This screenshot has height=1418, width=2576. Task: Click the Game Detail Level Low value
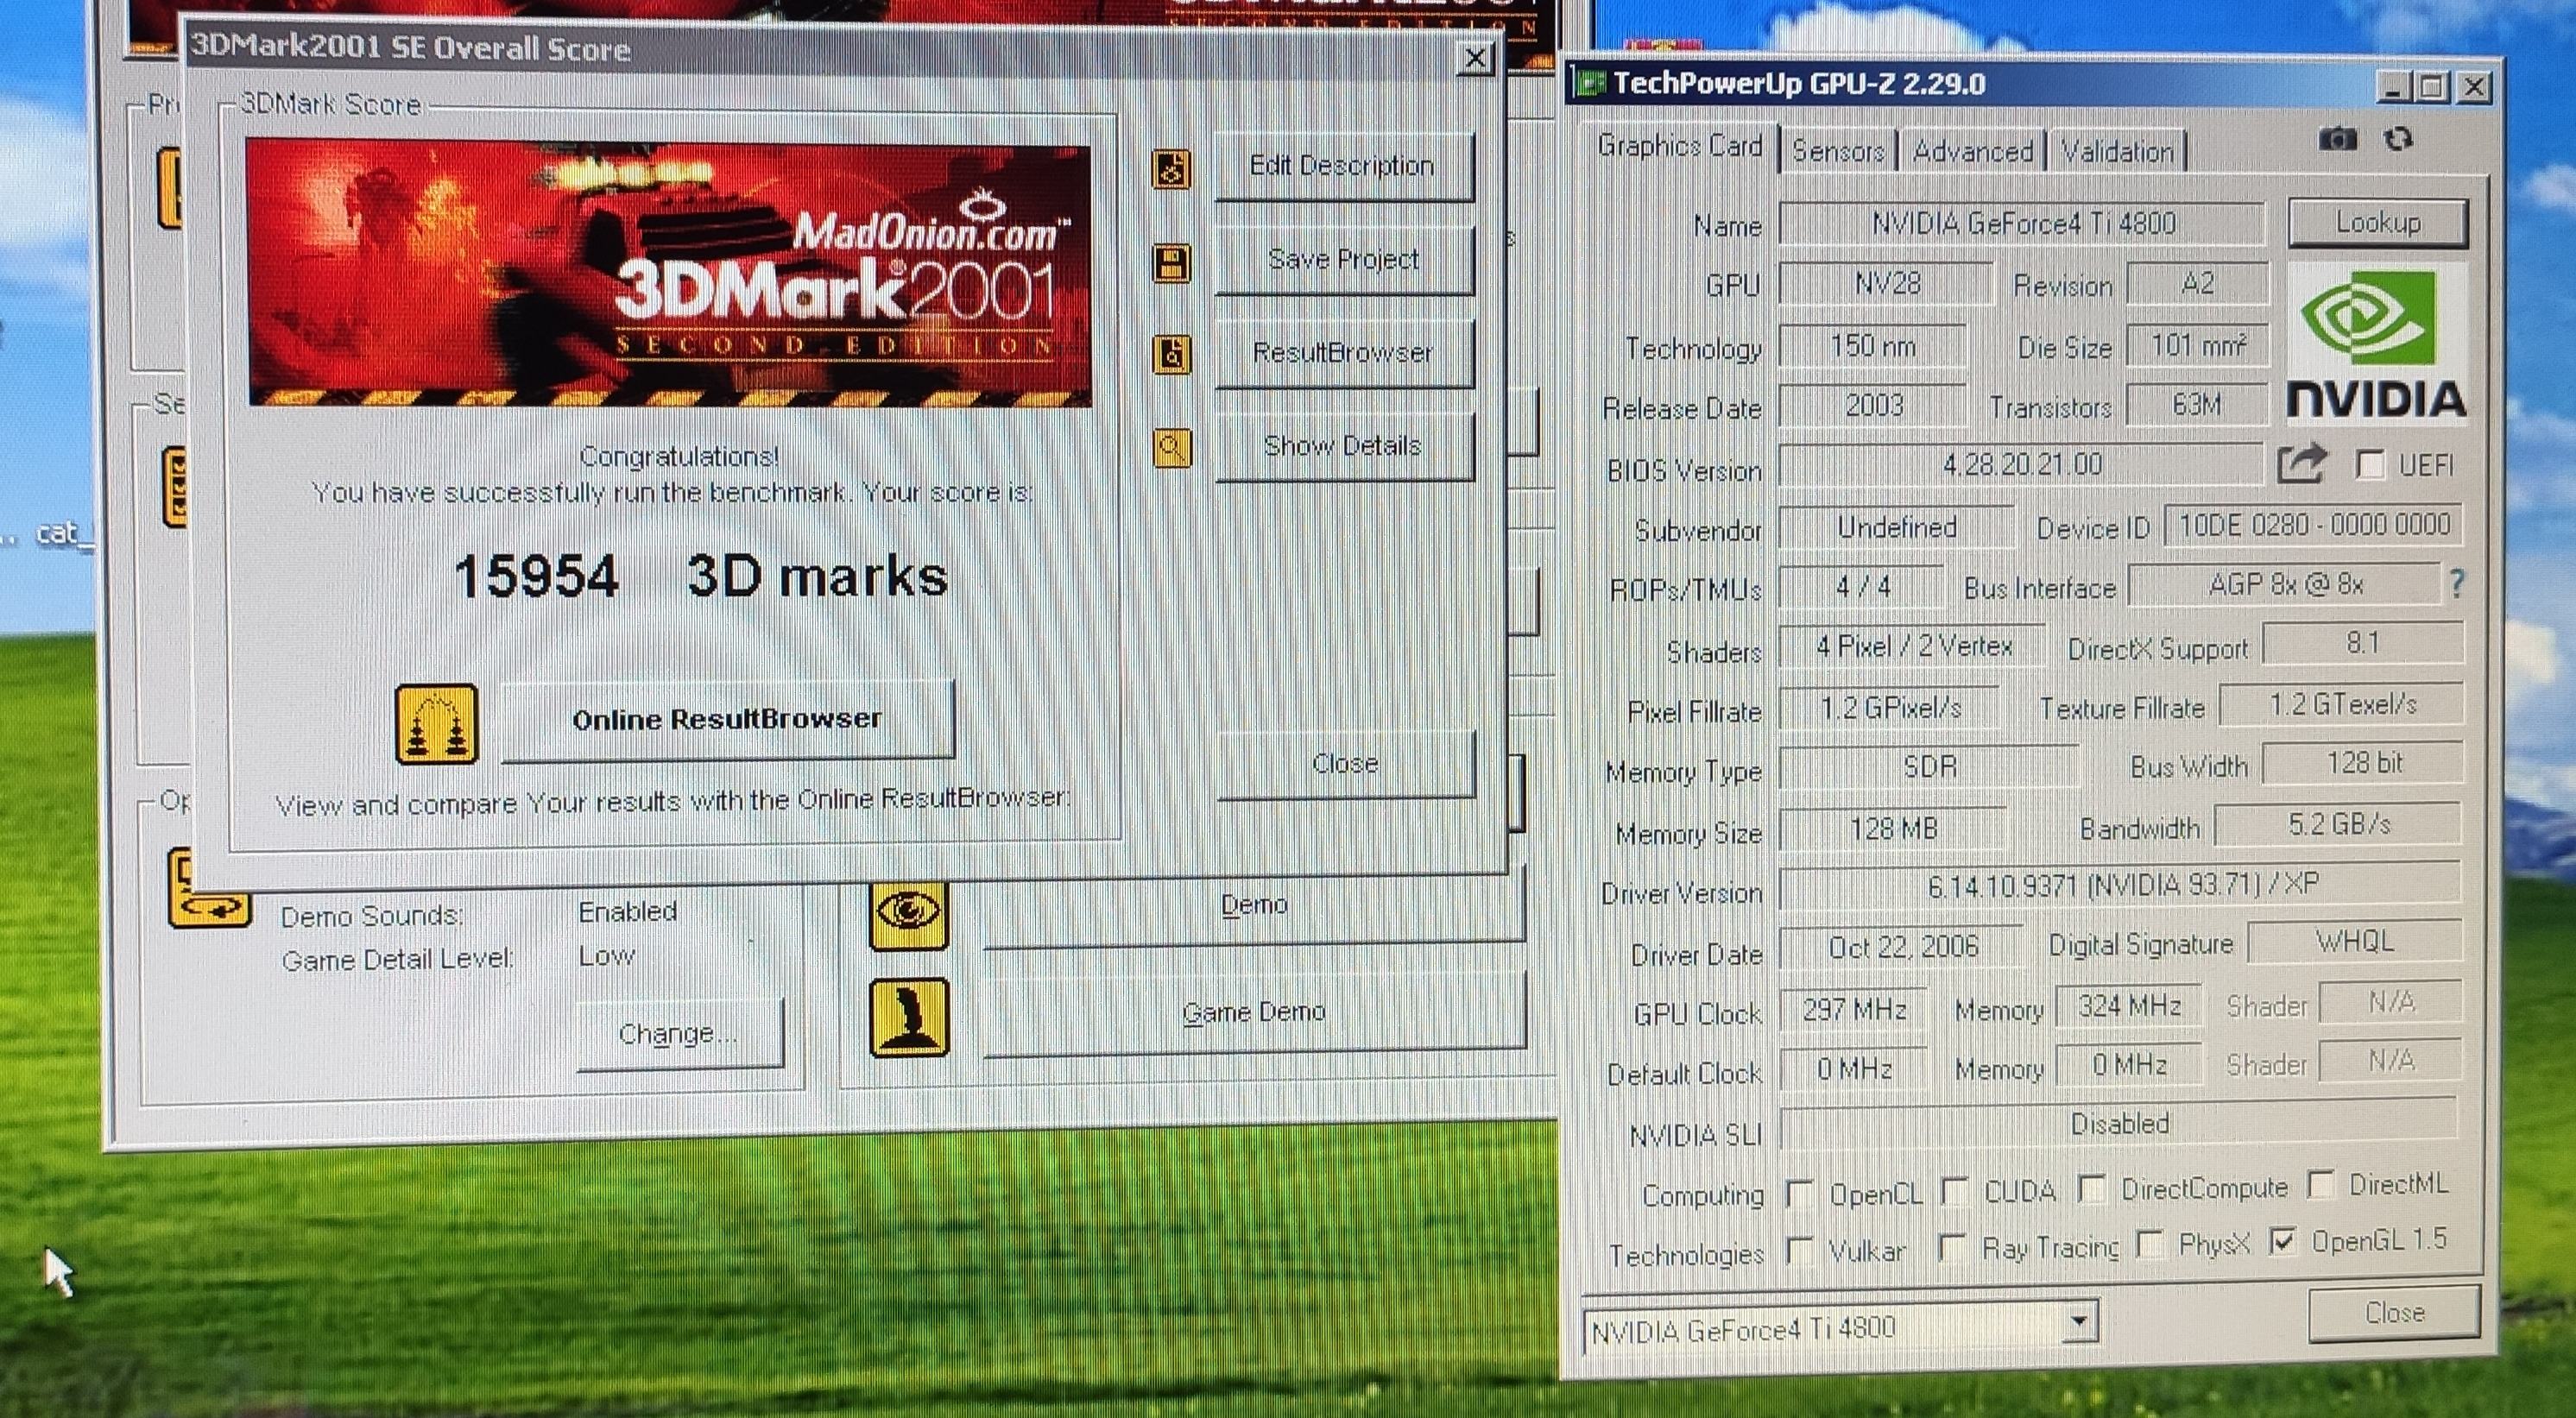click(607, 956)
